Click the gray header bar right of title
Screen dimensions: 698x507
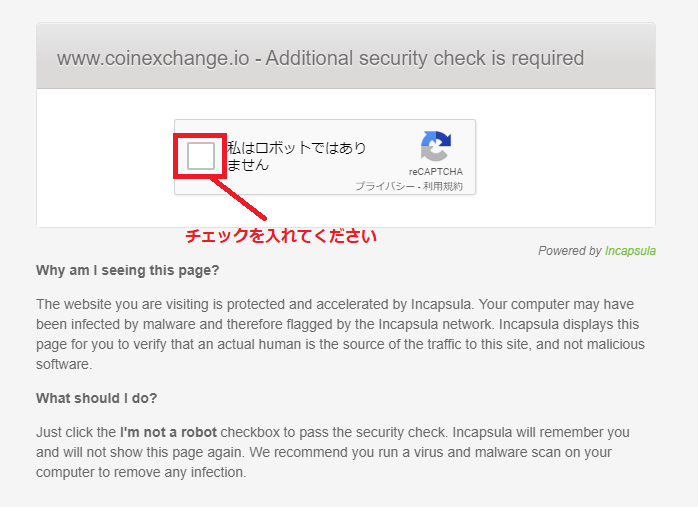(x=619, y=58)
